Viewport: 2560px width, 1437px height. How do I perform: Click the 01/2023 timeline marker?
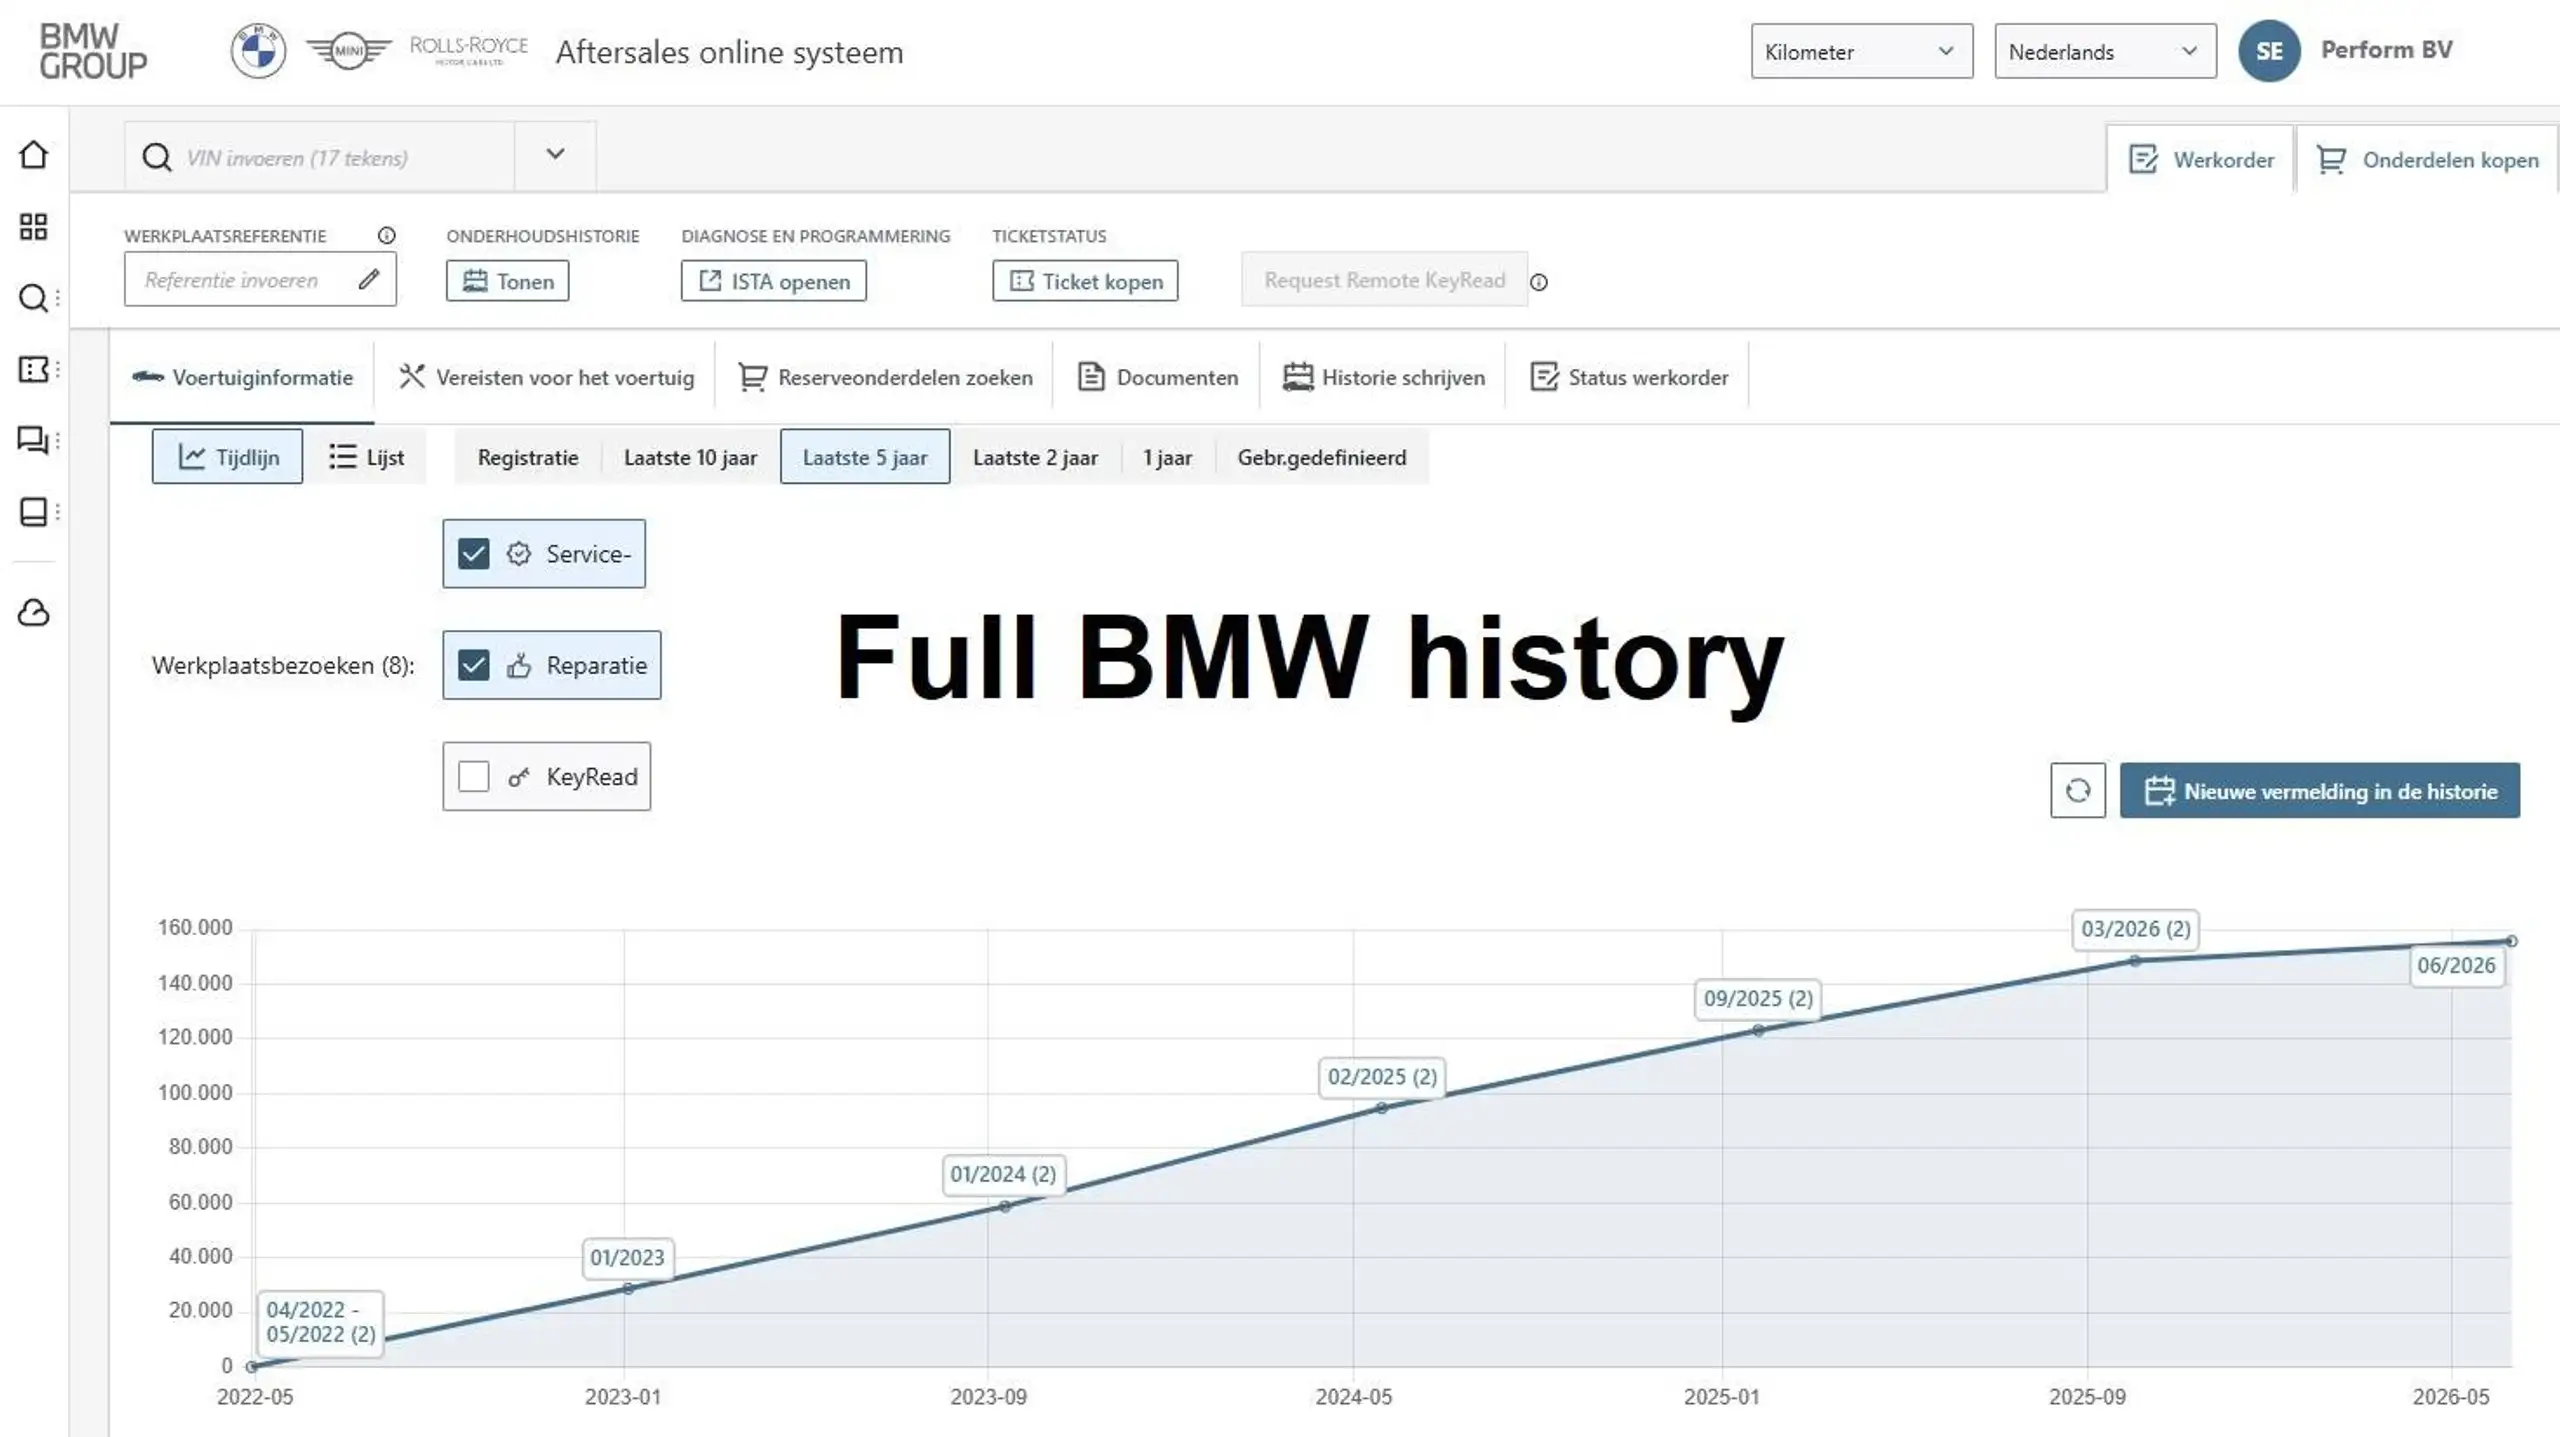(627, 1258)
